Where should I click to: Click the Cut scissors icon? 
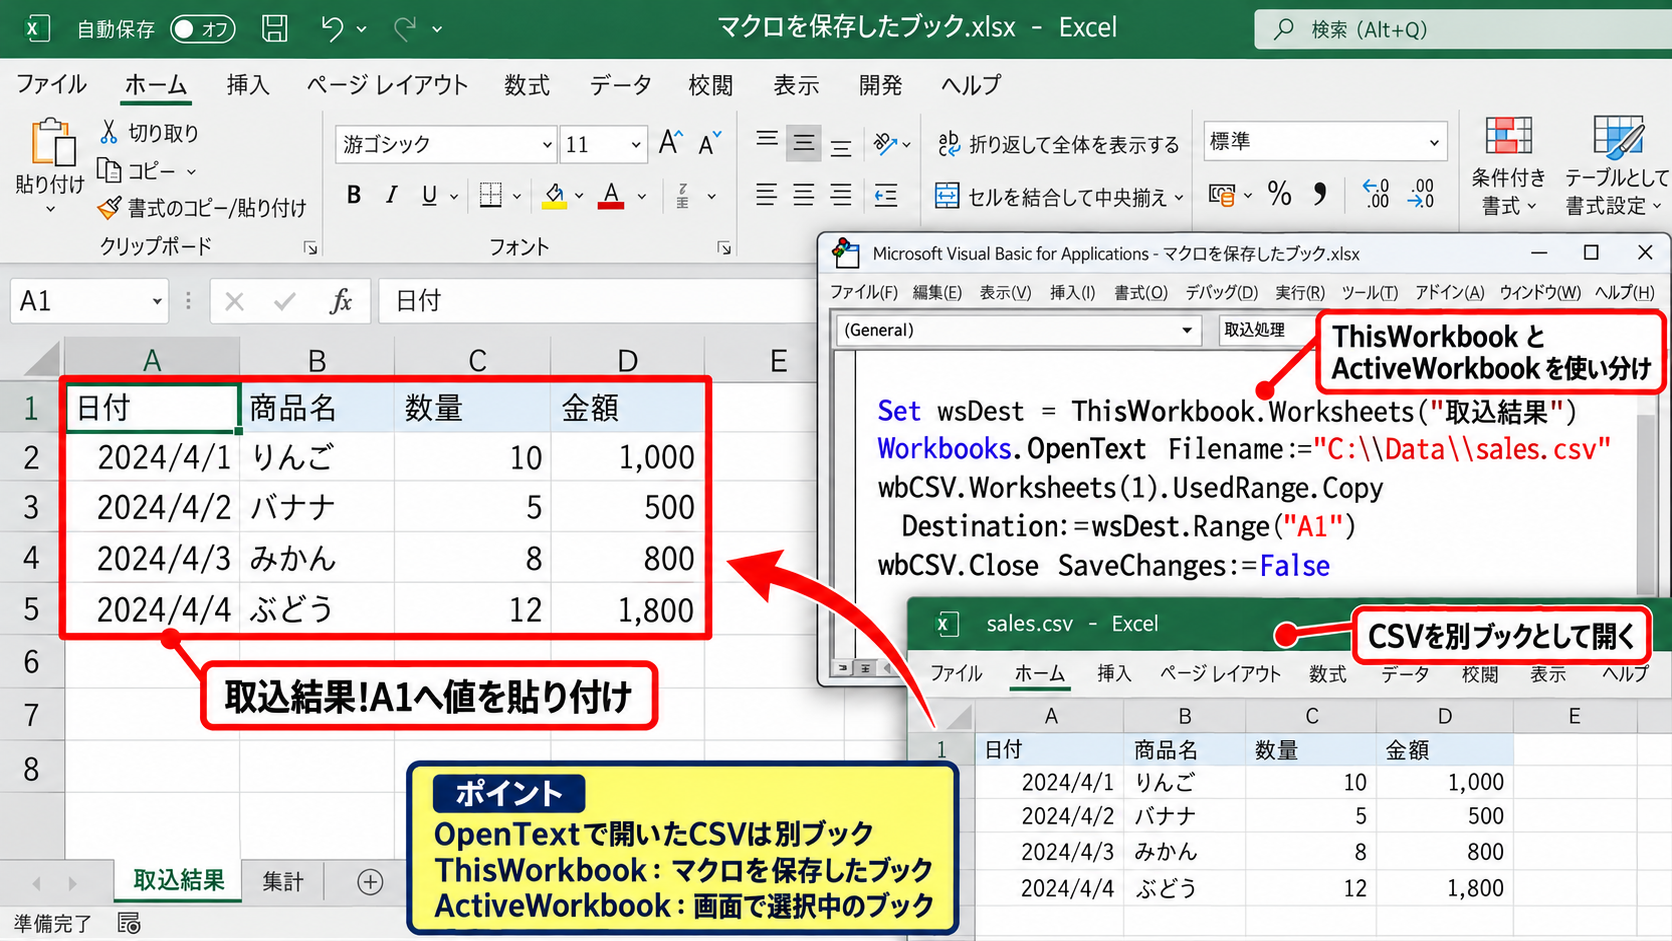coord(109,131)
